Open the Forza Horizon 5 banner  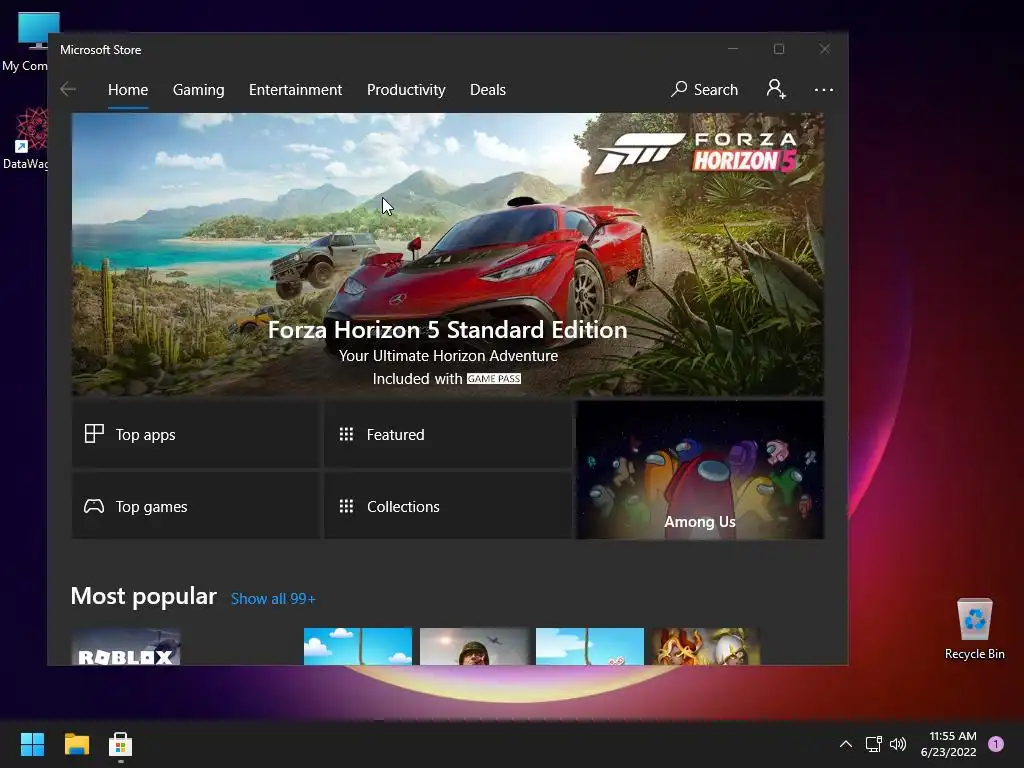[447, 254]
